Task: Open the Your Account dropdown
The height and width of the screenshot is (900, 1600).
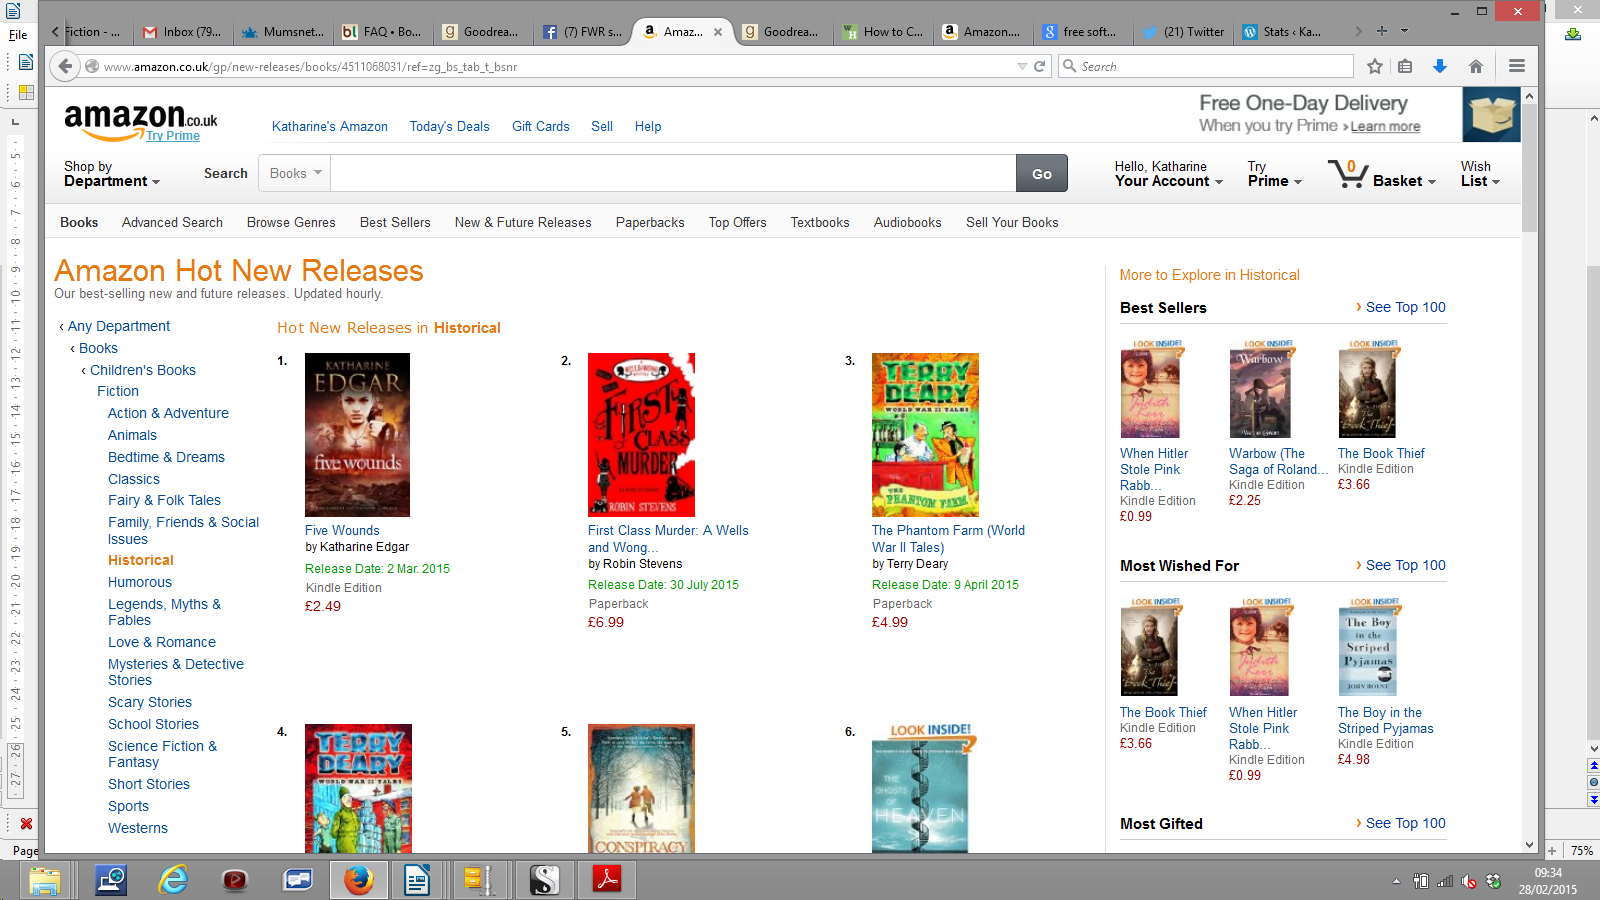Action: (x=1168, y=174)
